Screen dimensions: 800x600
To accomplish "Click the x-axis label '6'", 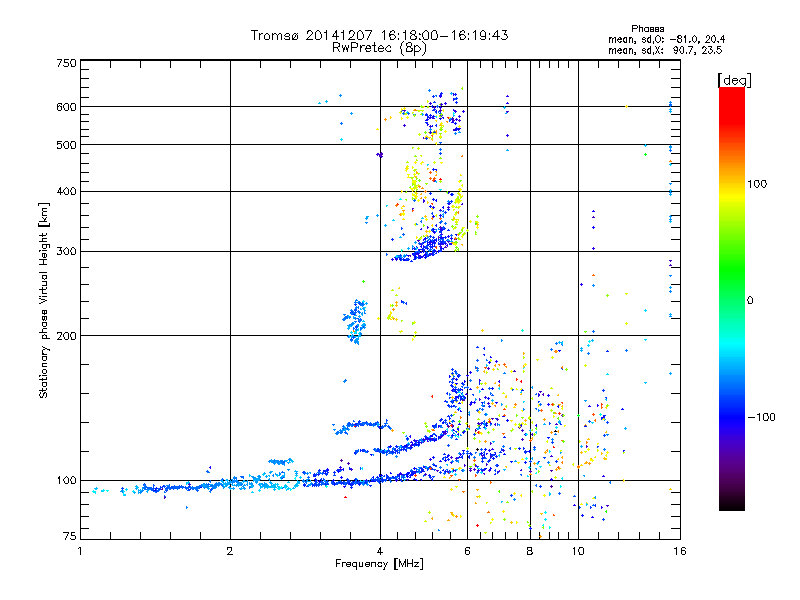I will (467, 551).
